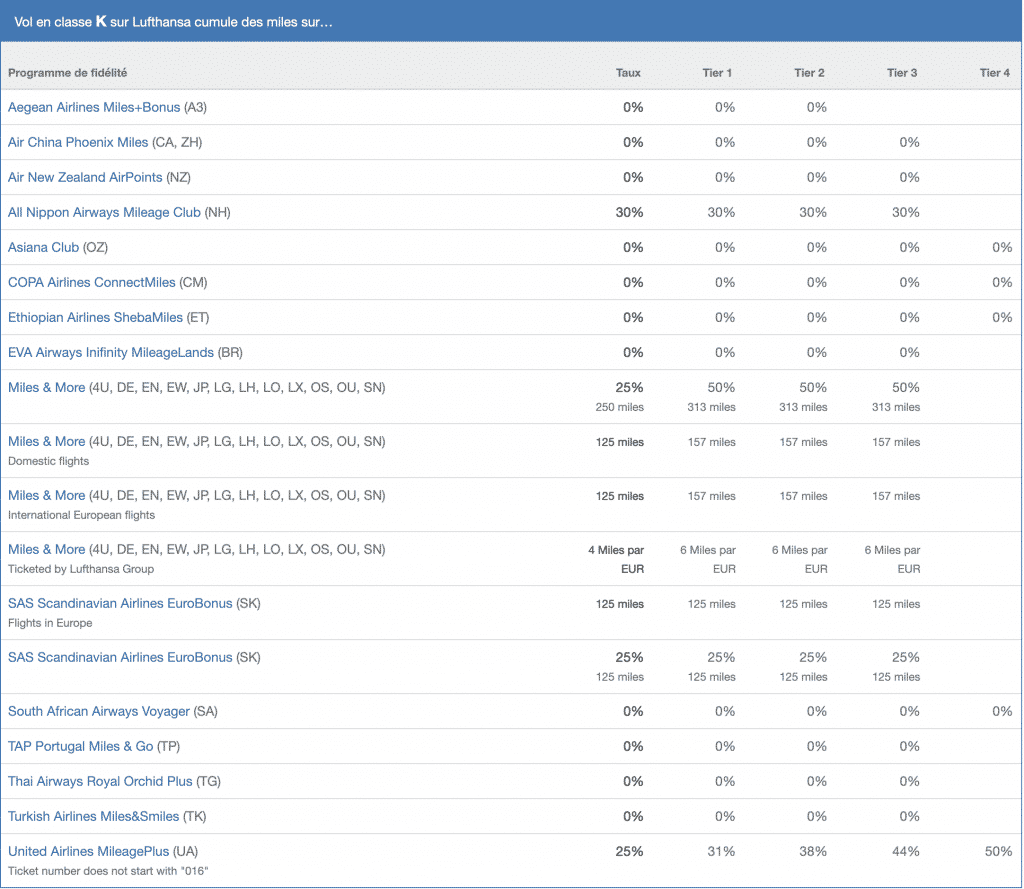Select the 44% Tier 3 value for United Airlines
1024x889 pixels.
coord(906,852)
